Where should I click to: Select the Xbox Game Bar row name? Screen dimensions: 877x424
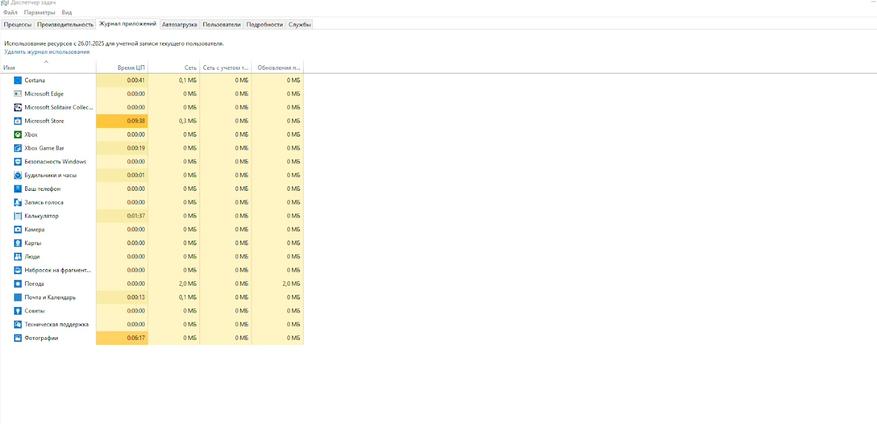(44, 148)
